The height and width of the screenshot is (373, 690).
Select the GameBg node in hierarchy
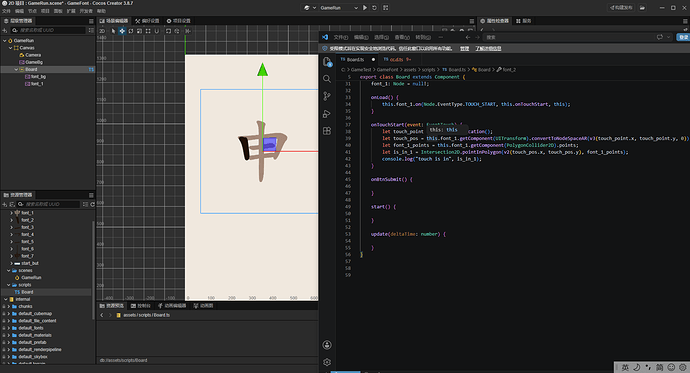pyautogui.click(x=33, y=62)
